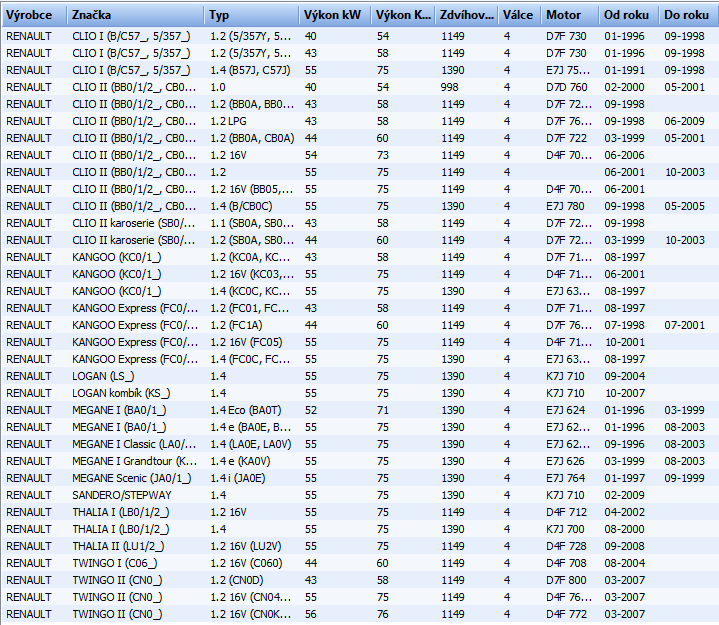The image size is (719, 625).
Task: Select the 1.2 (KC0A, KC... type cell
Action: (x=250, y=257)
